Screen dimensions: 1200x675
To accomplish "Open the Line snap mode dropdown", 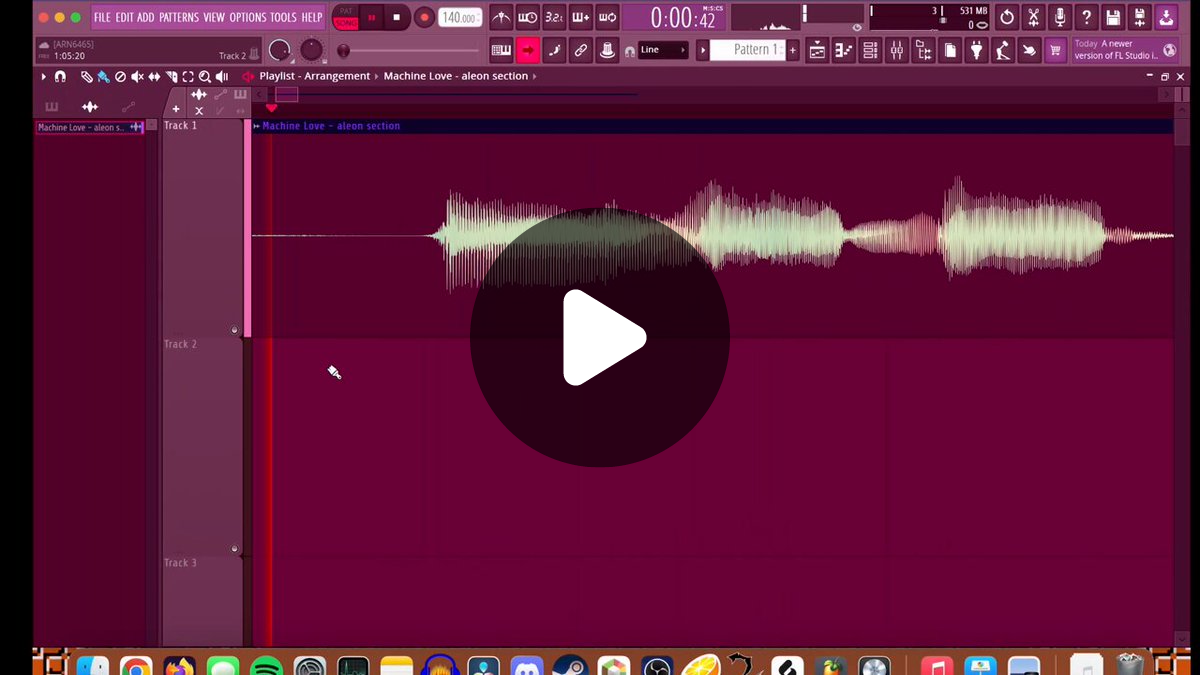I will (x=663, y=50).
